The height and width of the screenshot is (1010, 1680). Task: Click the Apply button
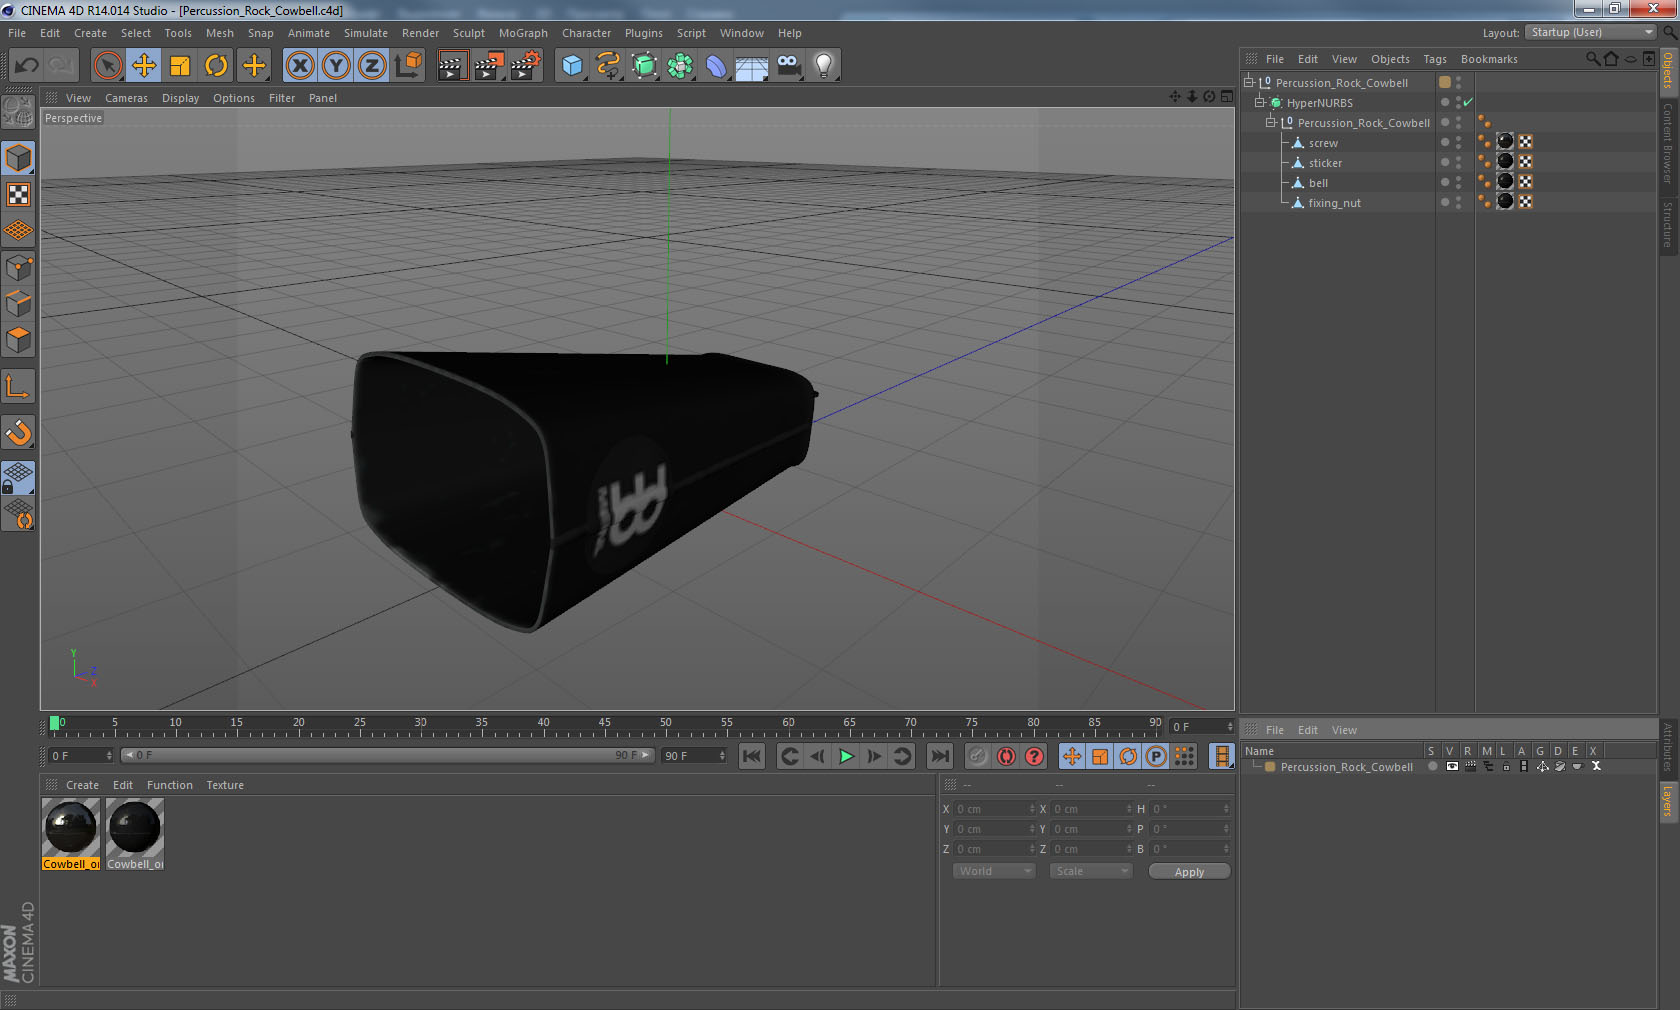(x=1189, y=872)
